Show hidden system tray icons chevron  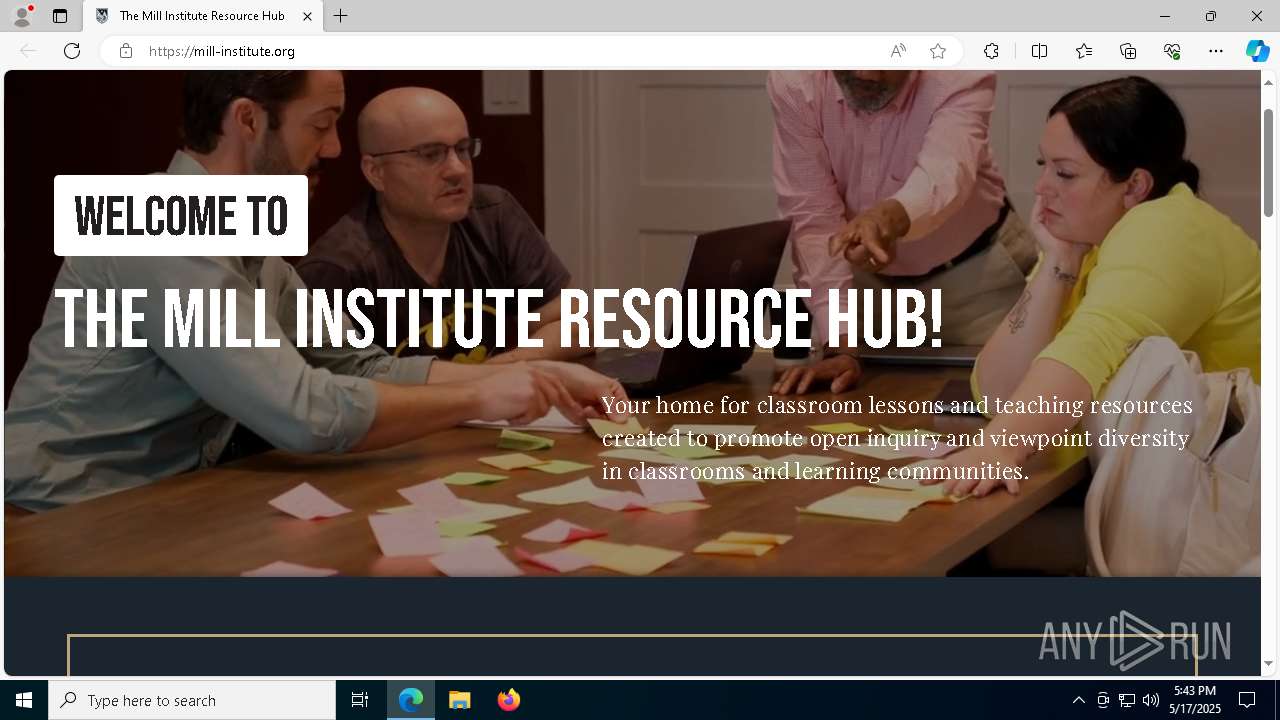(x=1078, y=700)
